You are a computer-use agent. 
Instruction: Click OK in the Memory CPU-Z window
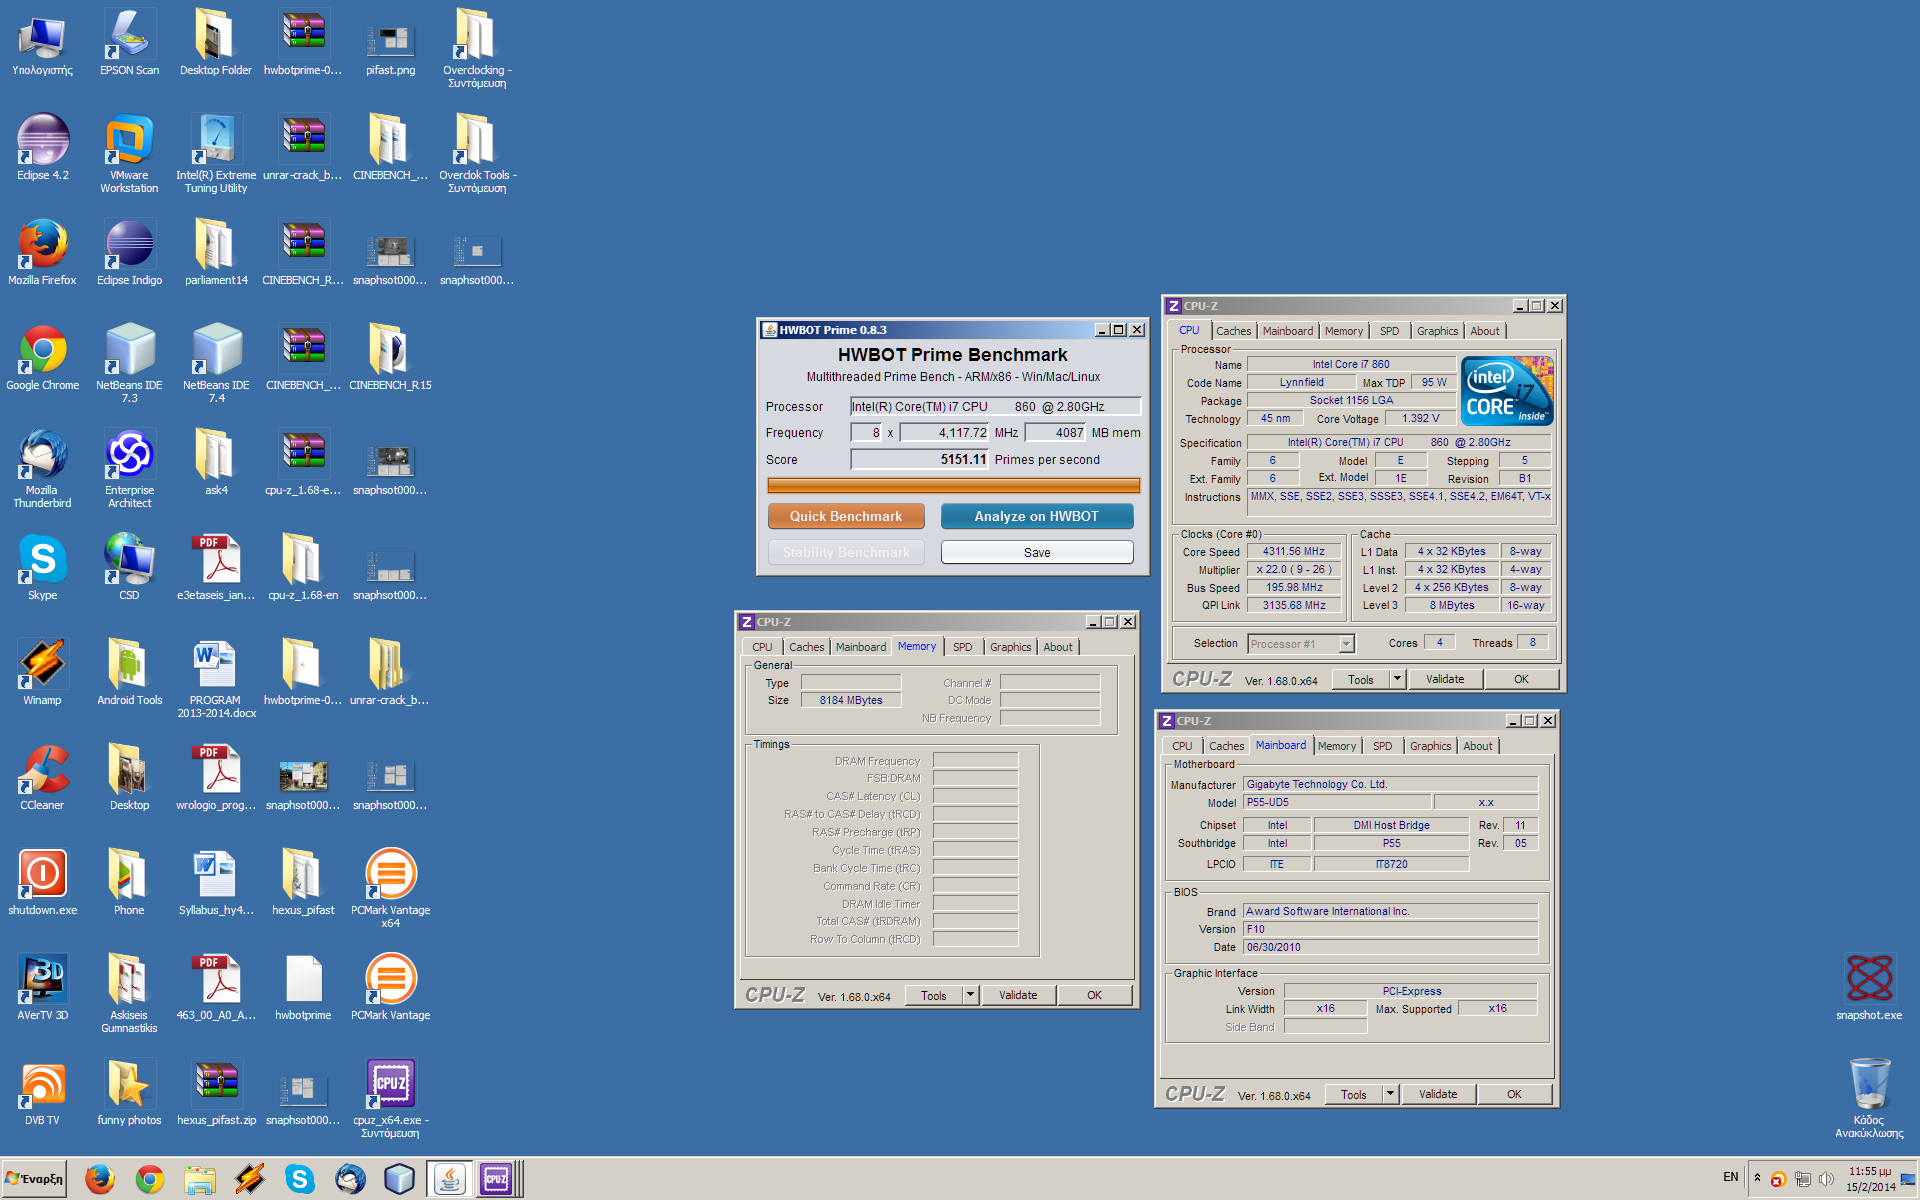pos(1094,995)
